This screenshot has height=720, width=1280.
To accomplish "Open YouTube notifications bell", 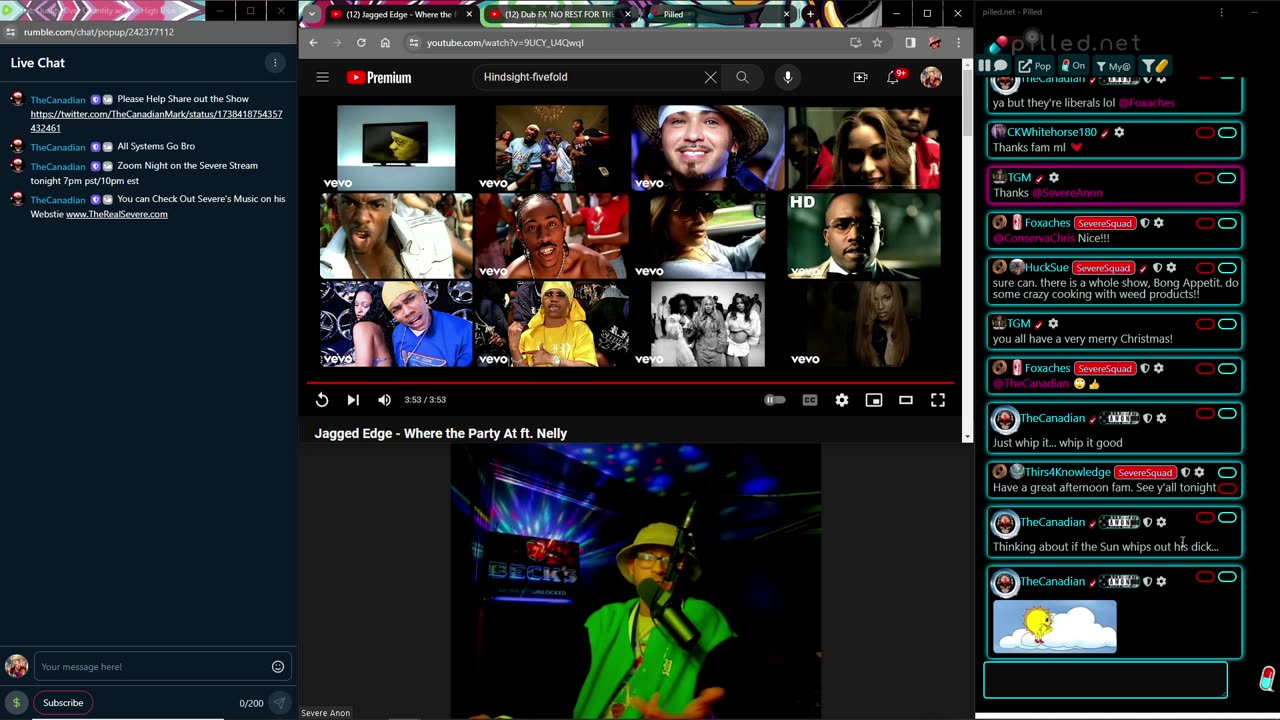I will 895,77.
